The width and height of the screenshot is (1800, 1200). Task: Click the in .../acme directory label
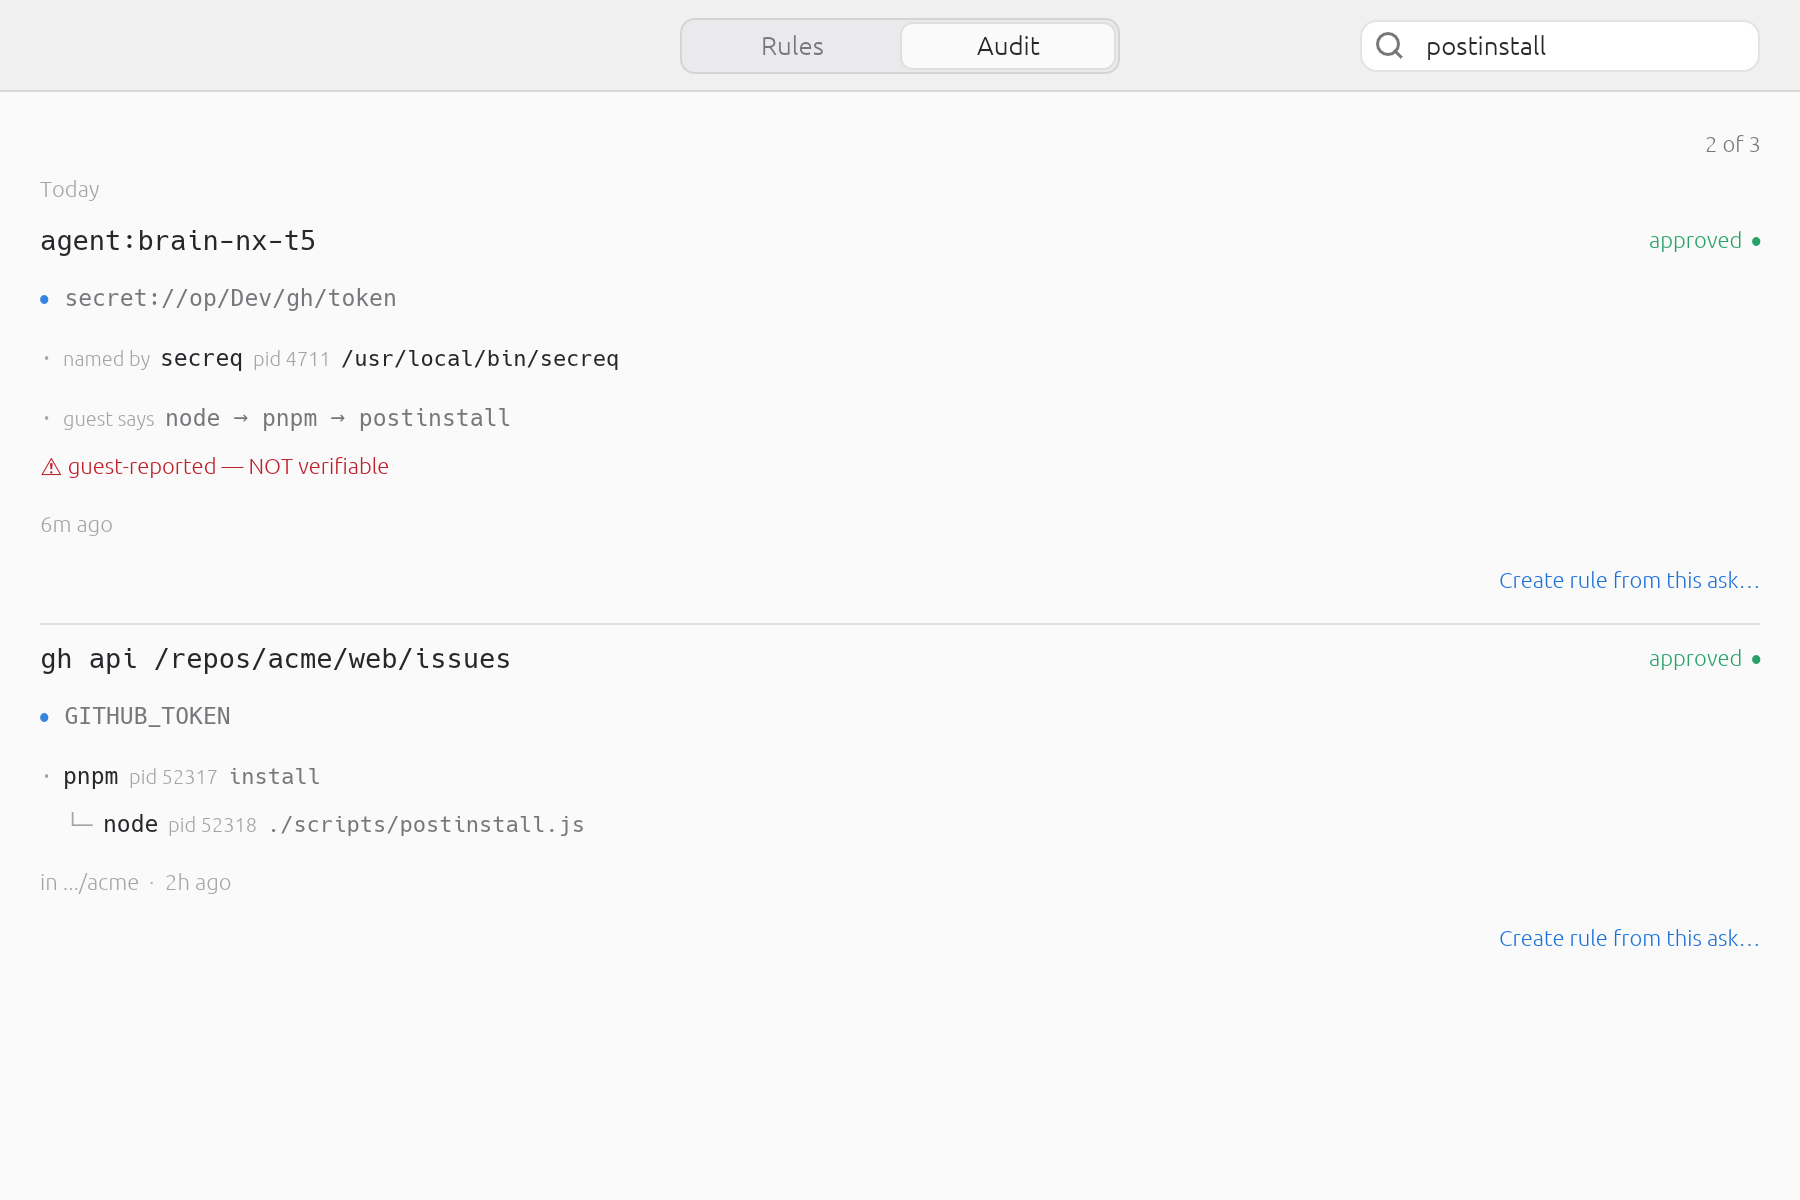[x=89, y=882]
